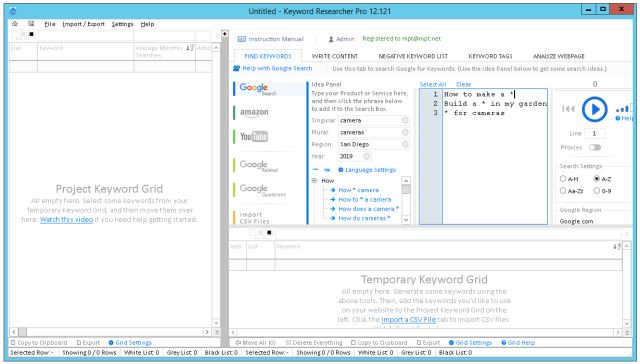Screen dimensions: 640x364
Task: Select the Amazon keyword source logo
Action: (254, 112)
